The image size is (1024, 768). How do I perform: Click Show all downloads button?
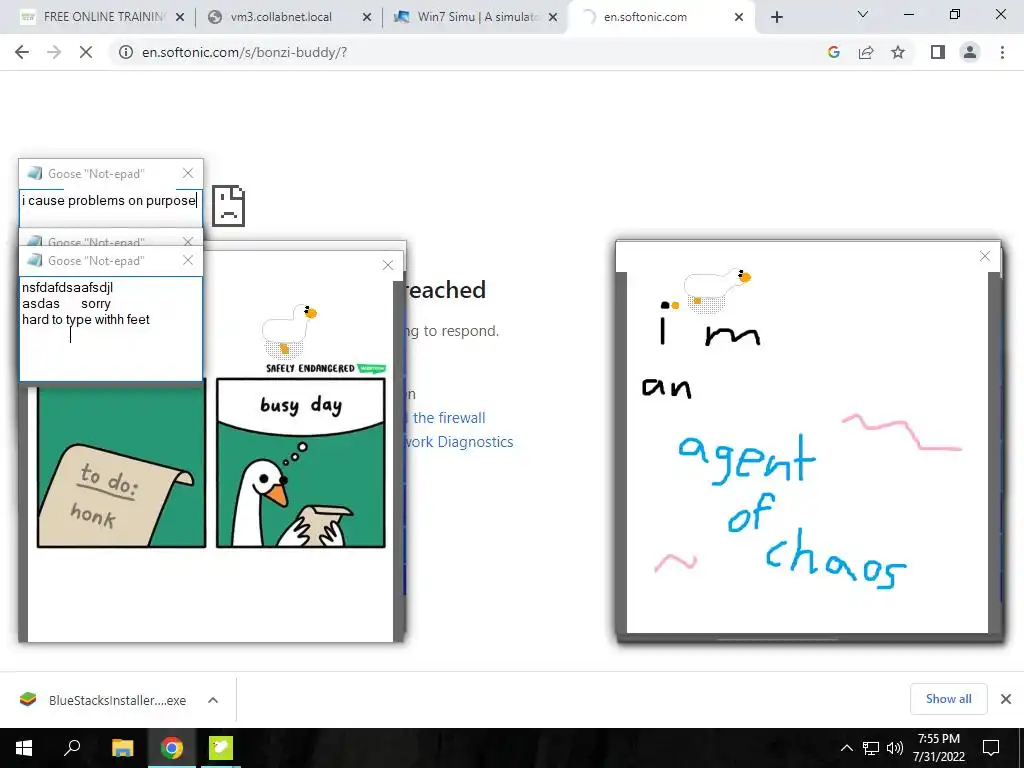point(948,699)
